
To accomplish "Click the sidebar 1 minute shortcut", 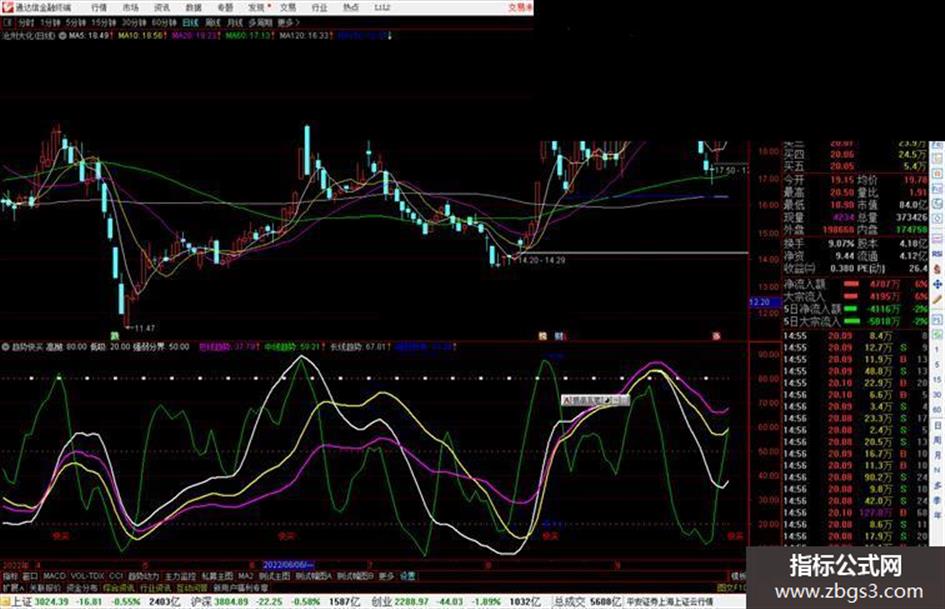I will 937,350.
